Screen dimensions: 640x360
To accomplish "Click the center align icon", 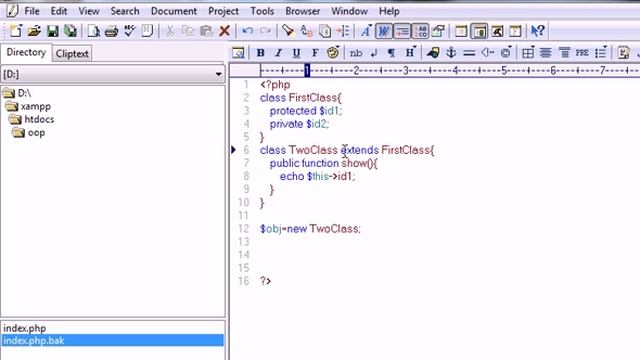I will pyautogui.click(x=546, y=53).
